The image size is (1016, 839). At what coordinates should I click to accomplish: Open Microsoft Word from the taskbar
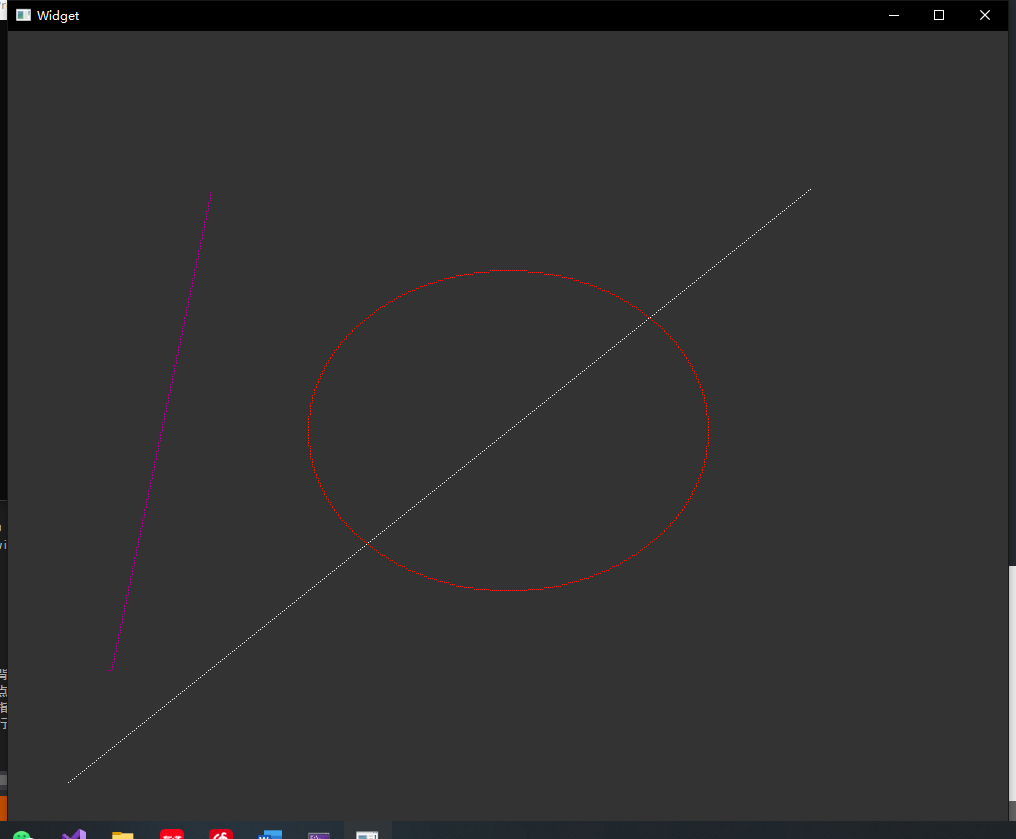coord(270,833)
